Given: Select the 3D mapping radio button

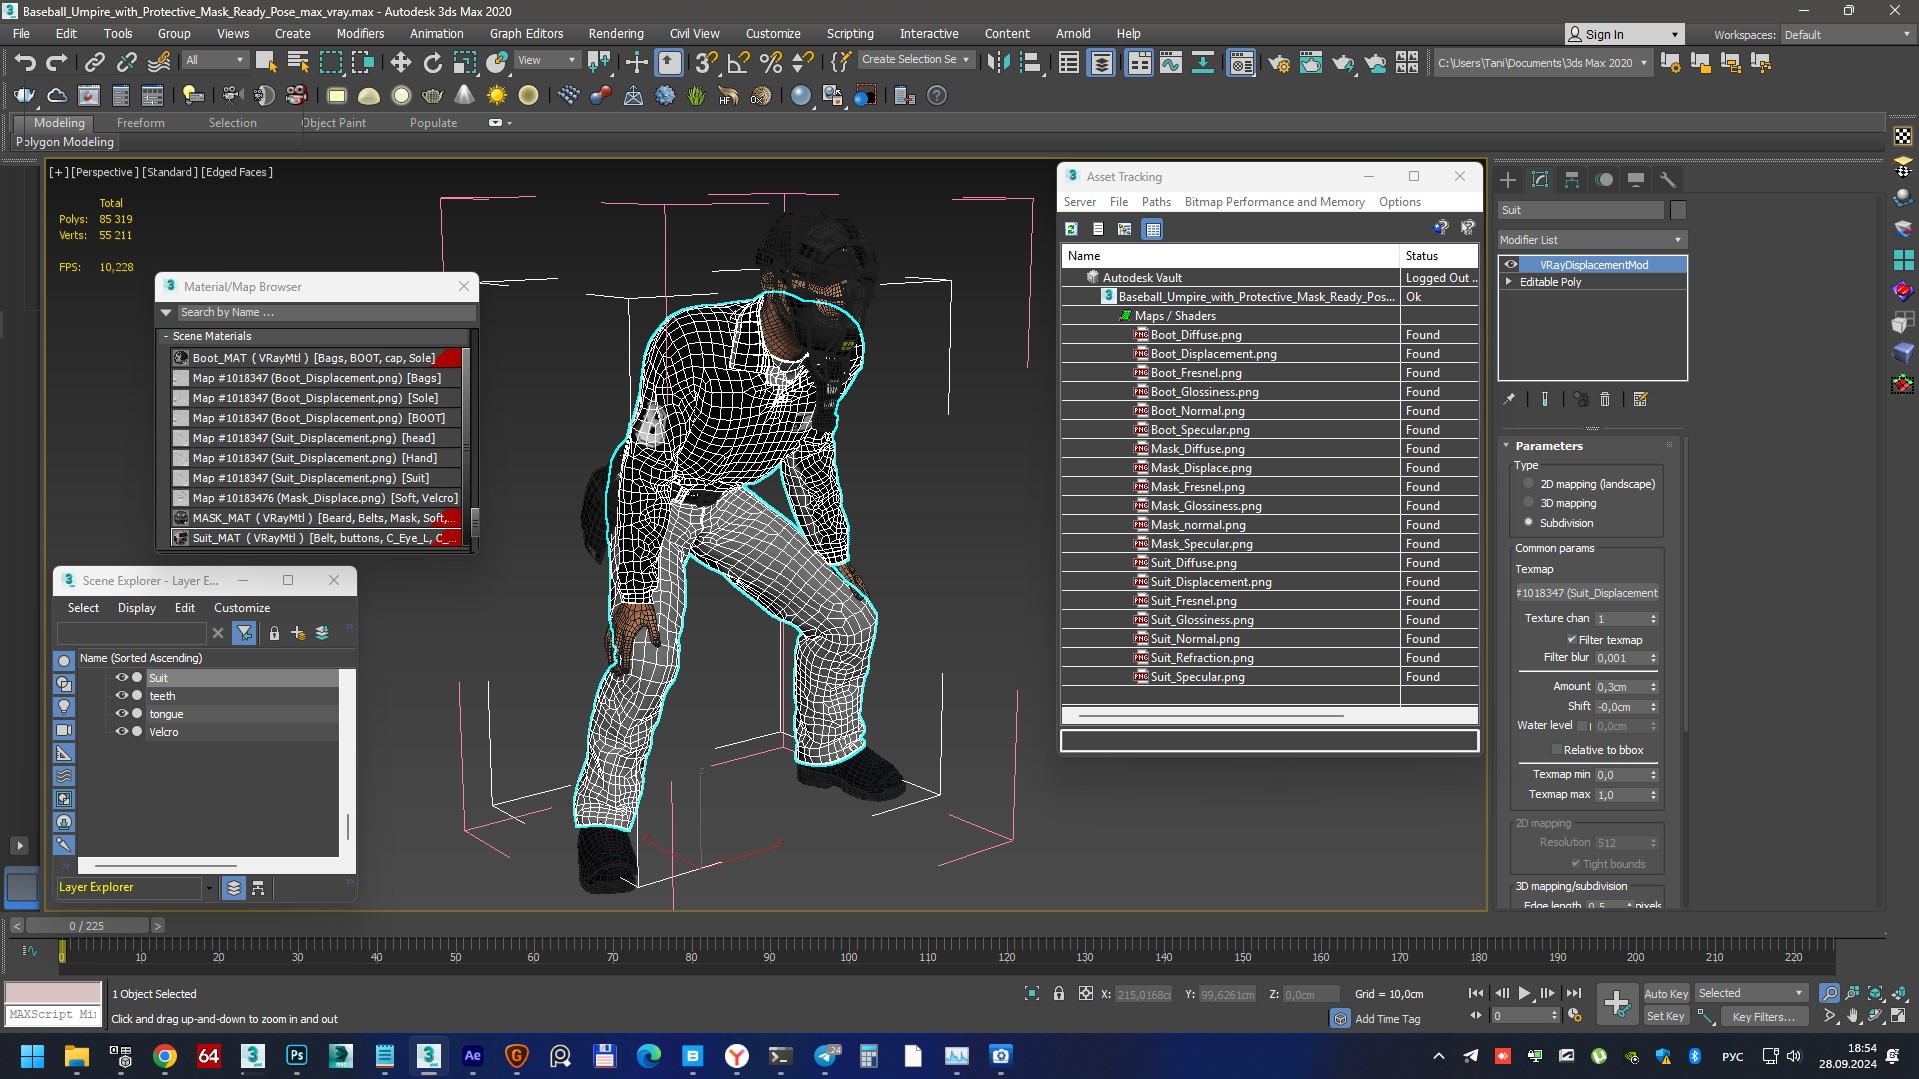Looking at the screenshot, I should point(1528,503).
